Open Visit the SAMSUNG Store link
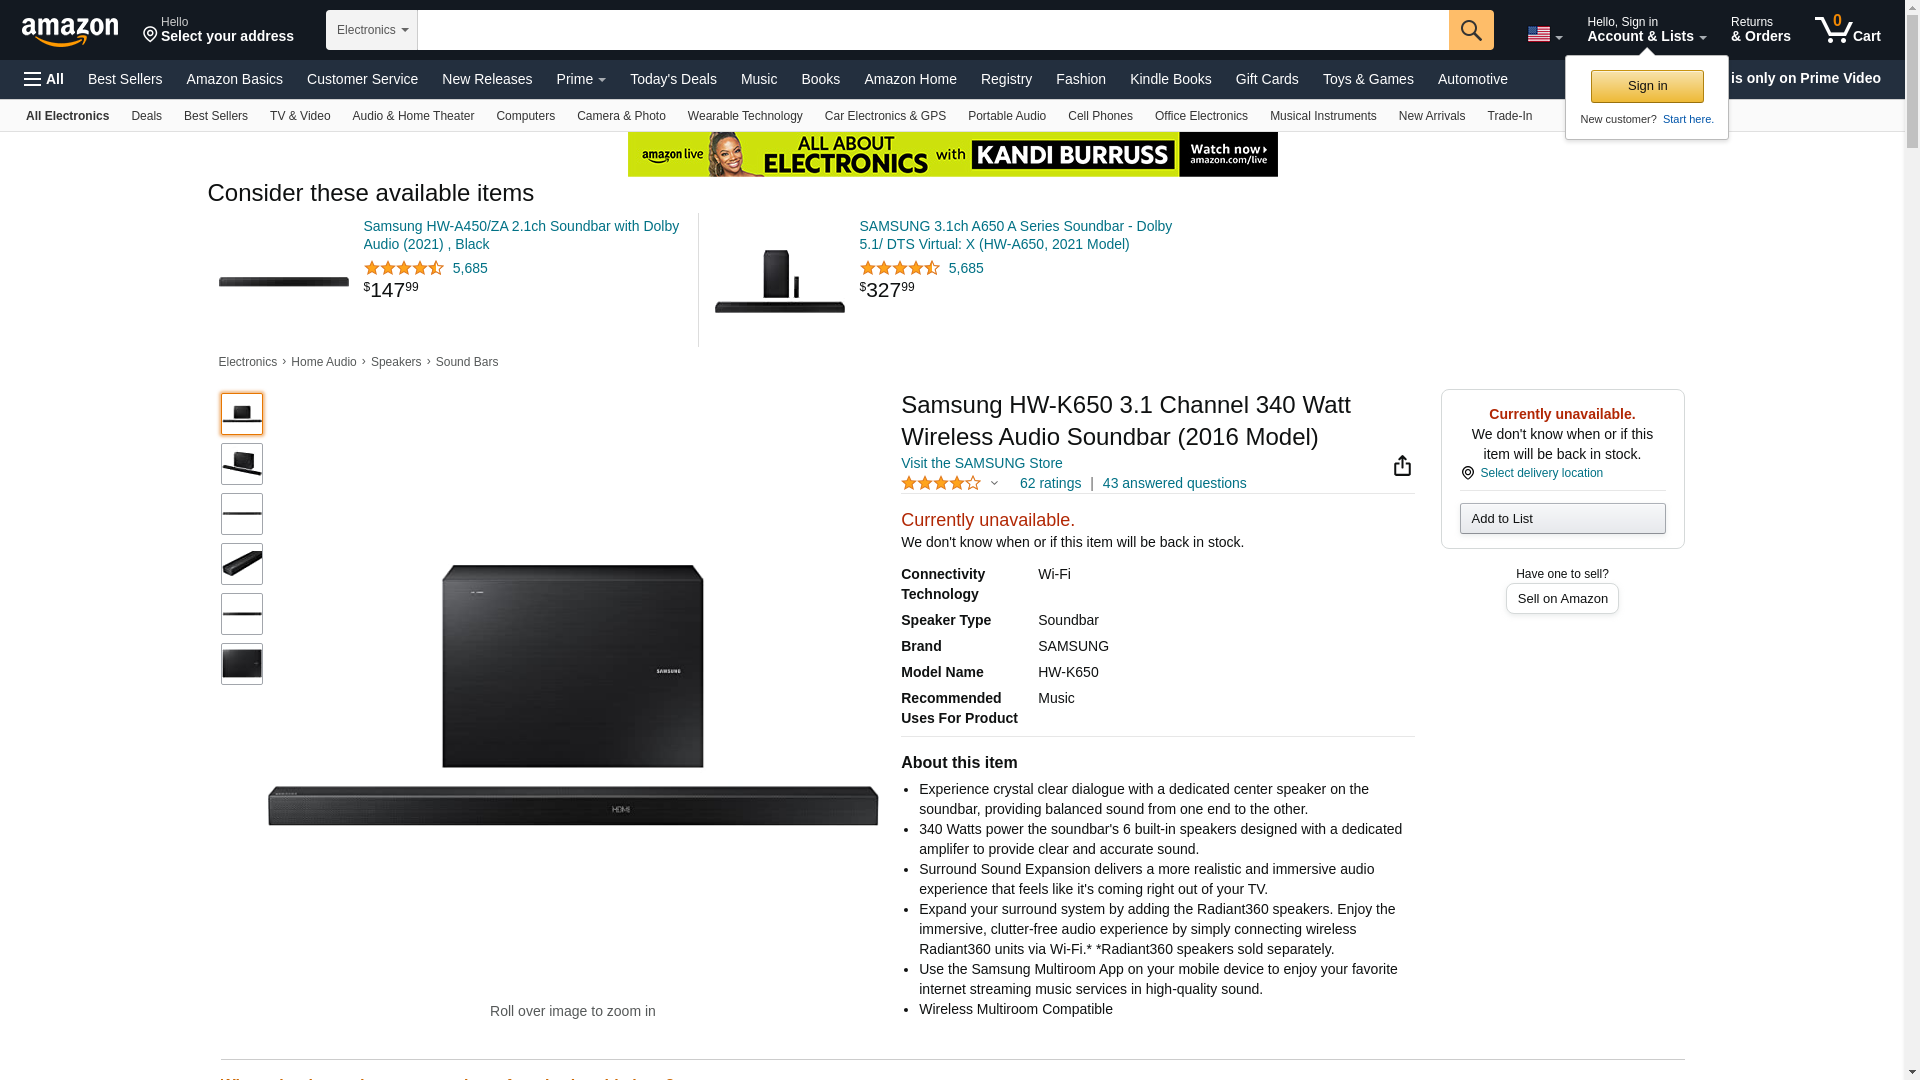This screenshot has width=1920, height=1080. [x=982, y=463]
